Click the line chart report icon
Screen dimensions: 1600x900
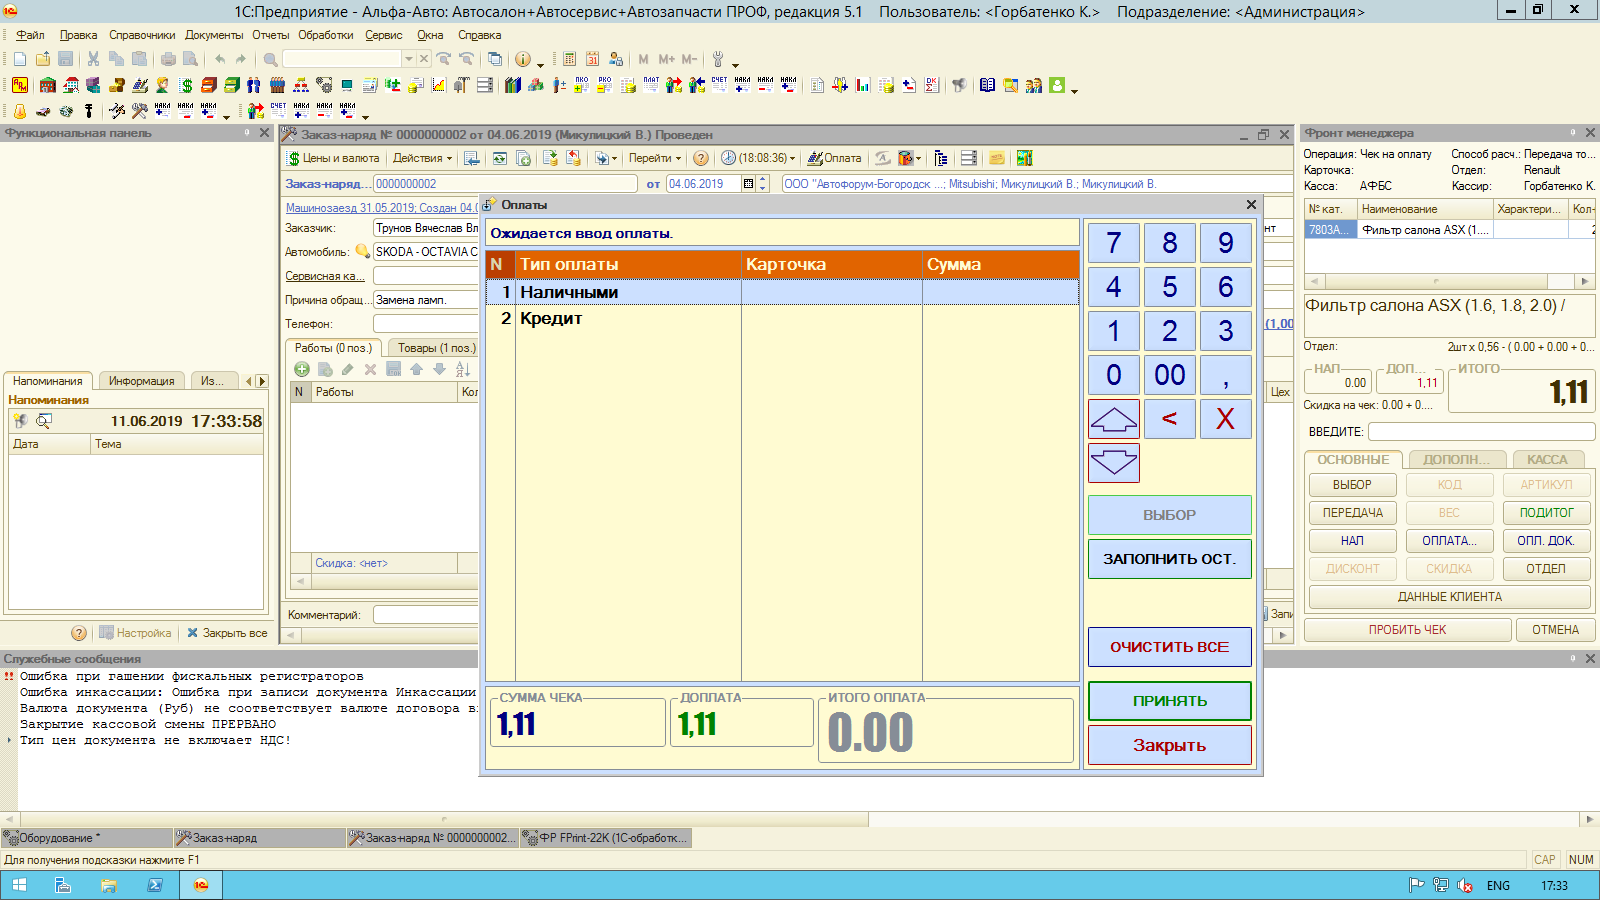[439, 85]
